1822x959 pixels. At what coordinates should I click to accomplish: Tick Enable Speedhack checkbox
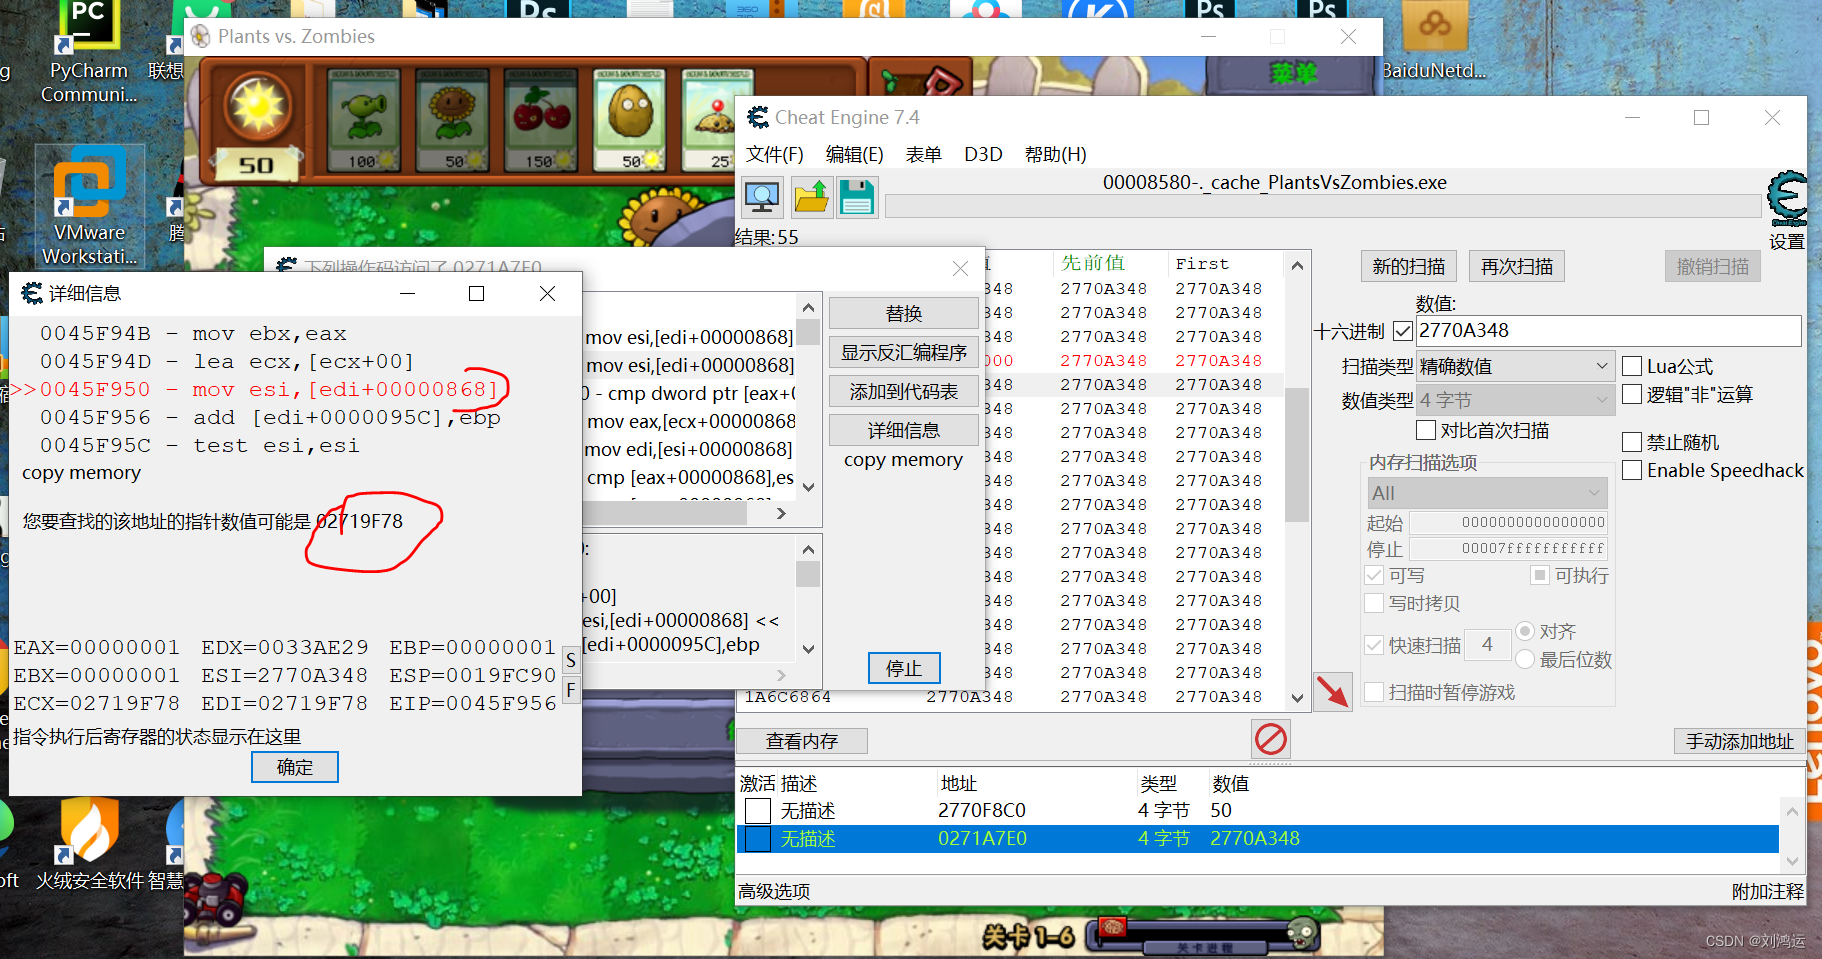[1632, 470]
